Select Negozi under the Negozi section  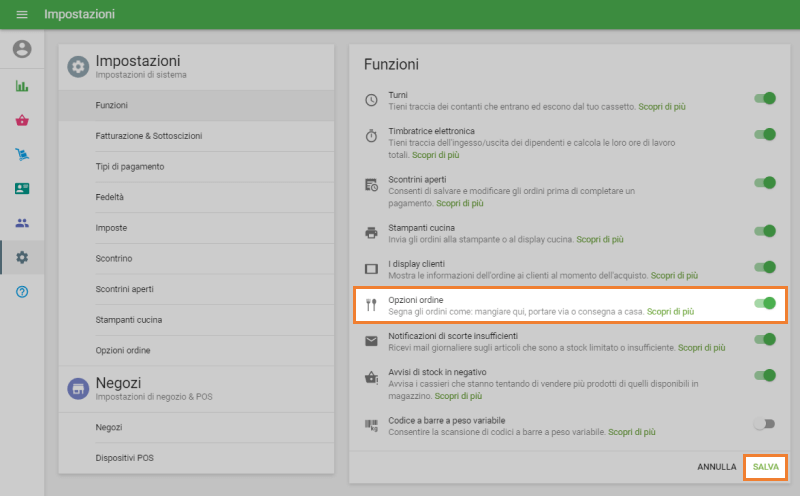pos(109,427)
